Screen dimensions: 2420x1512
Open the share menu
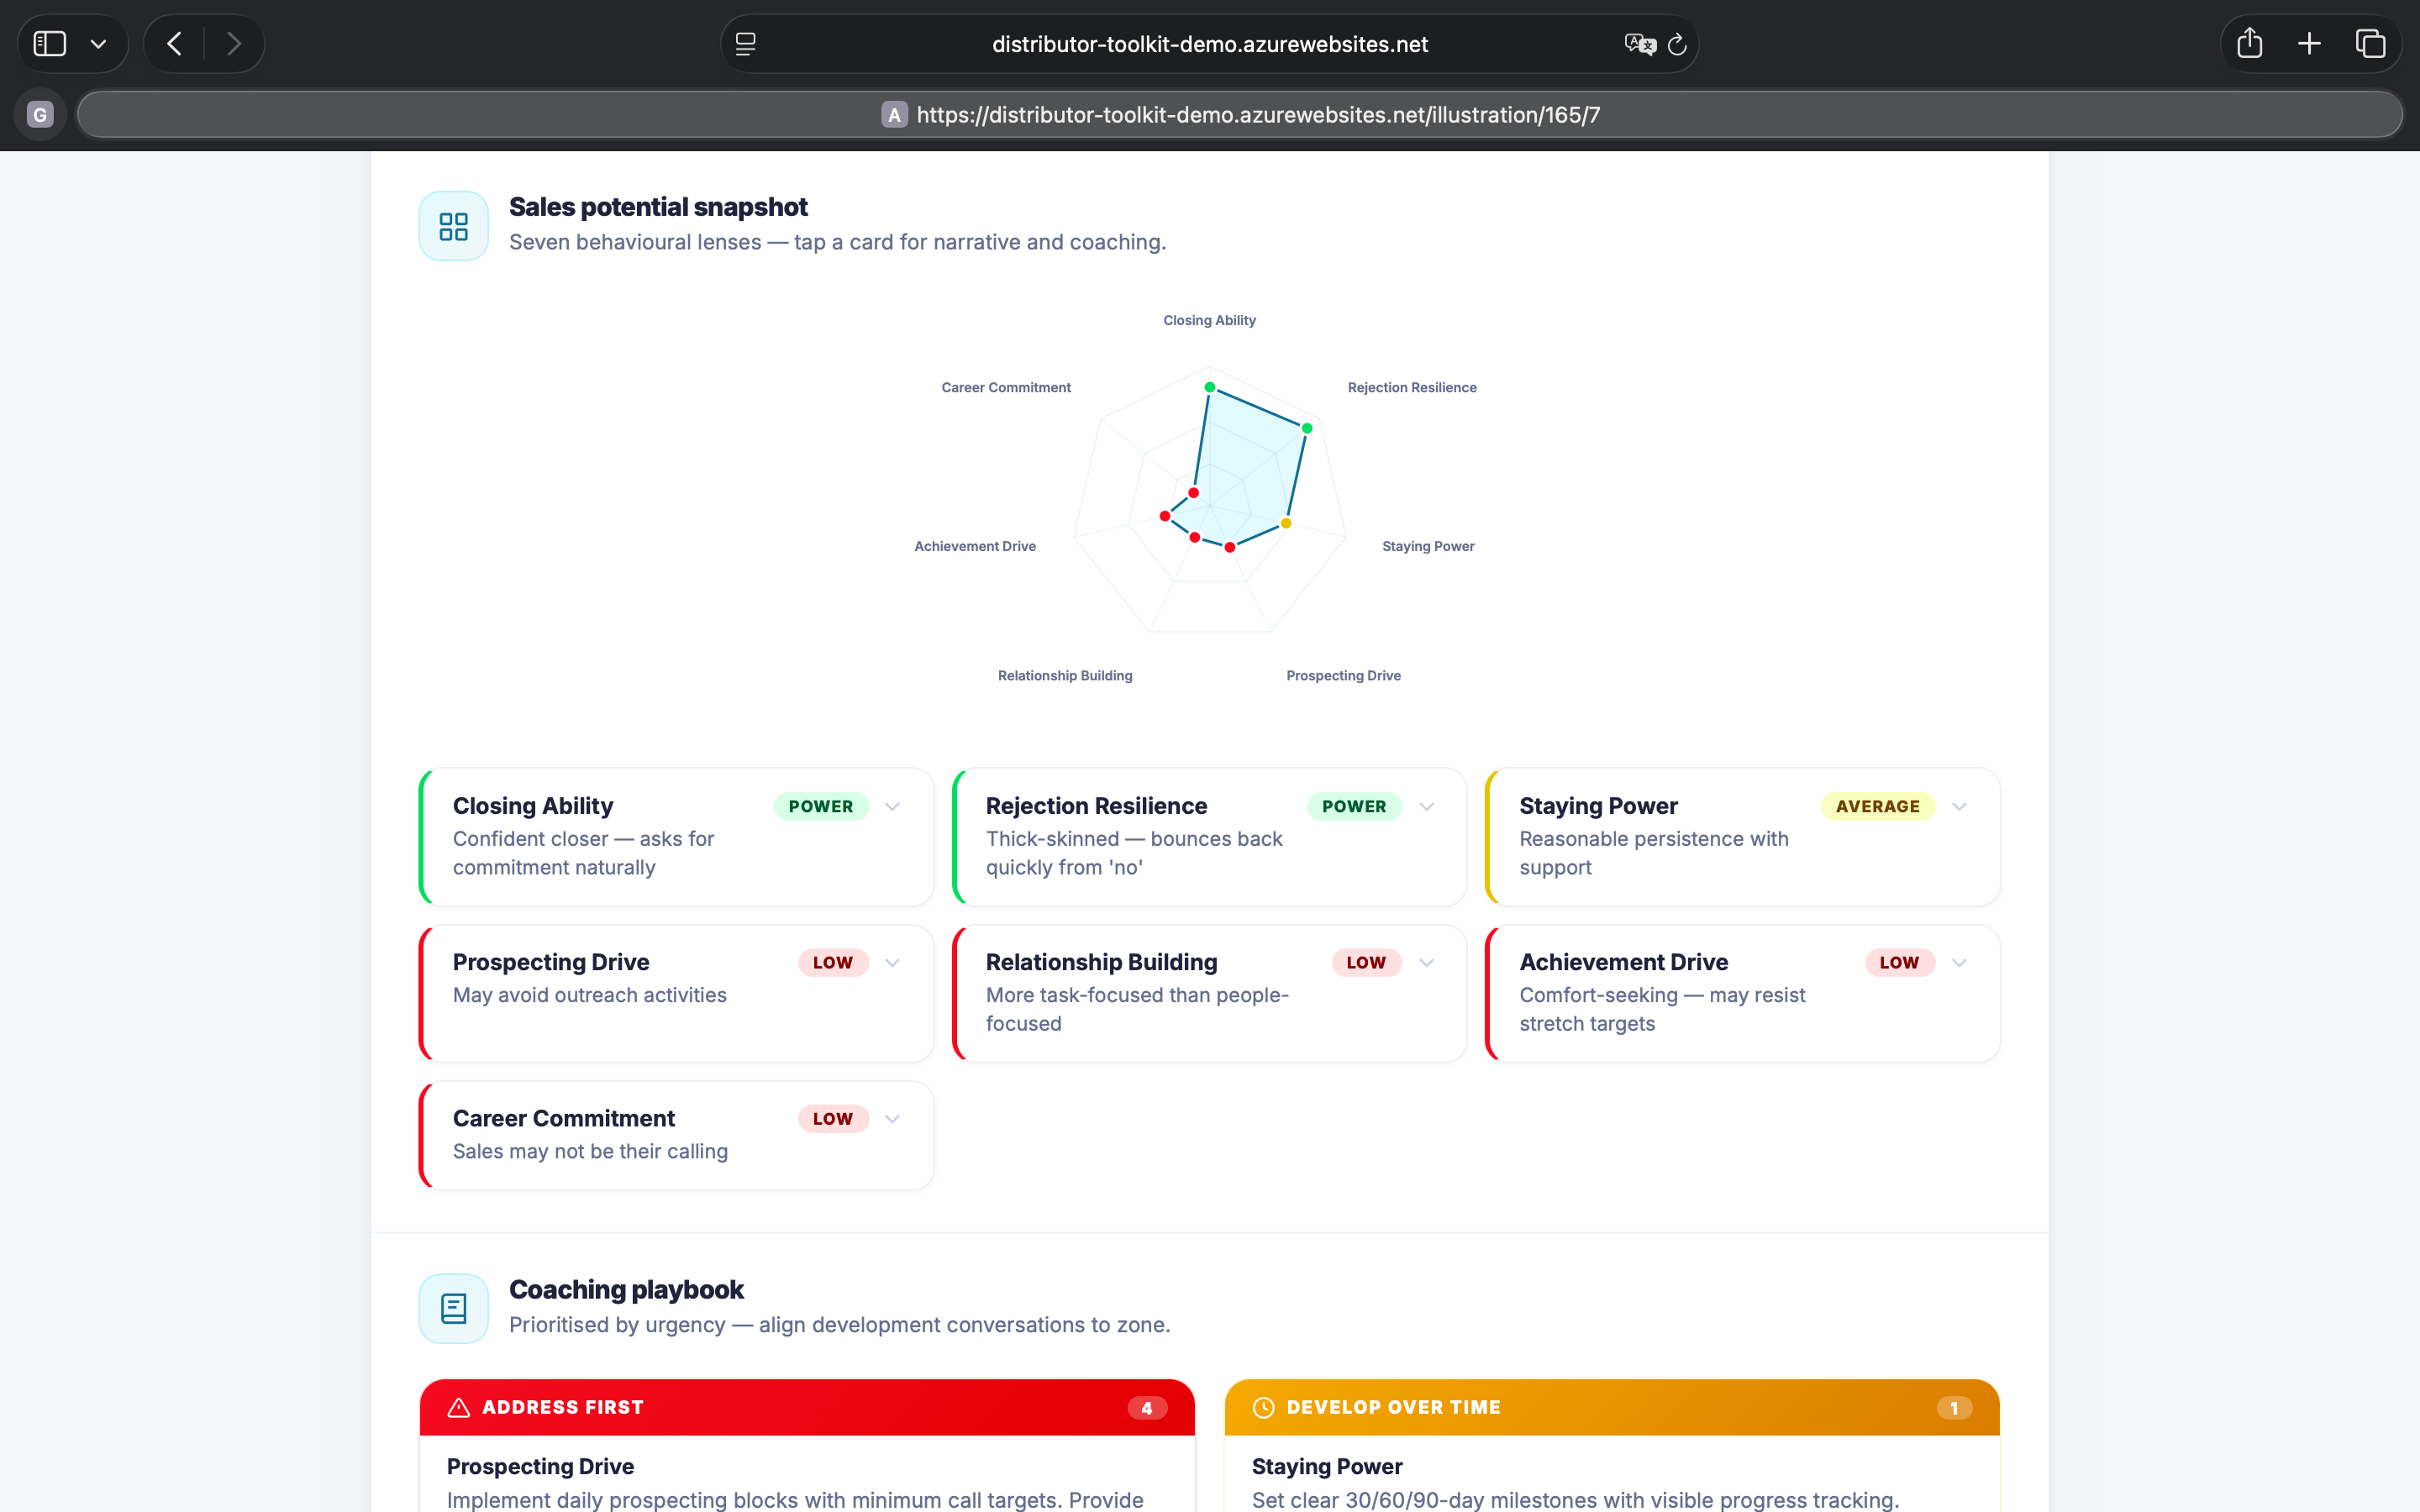2249,43
